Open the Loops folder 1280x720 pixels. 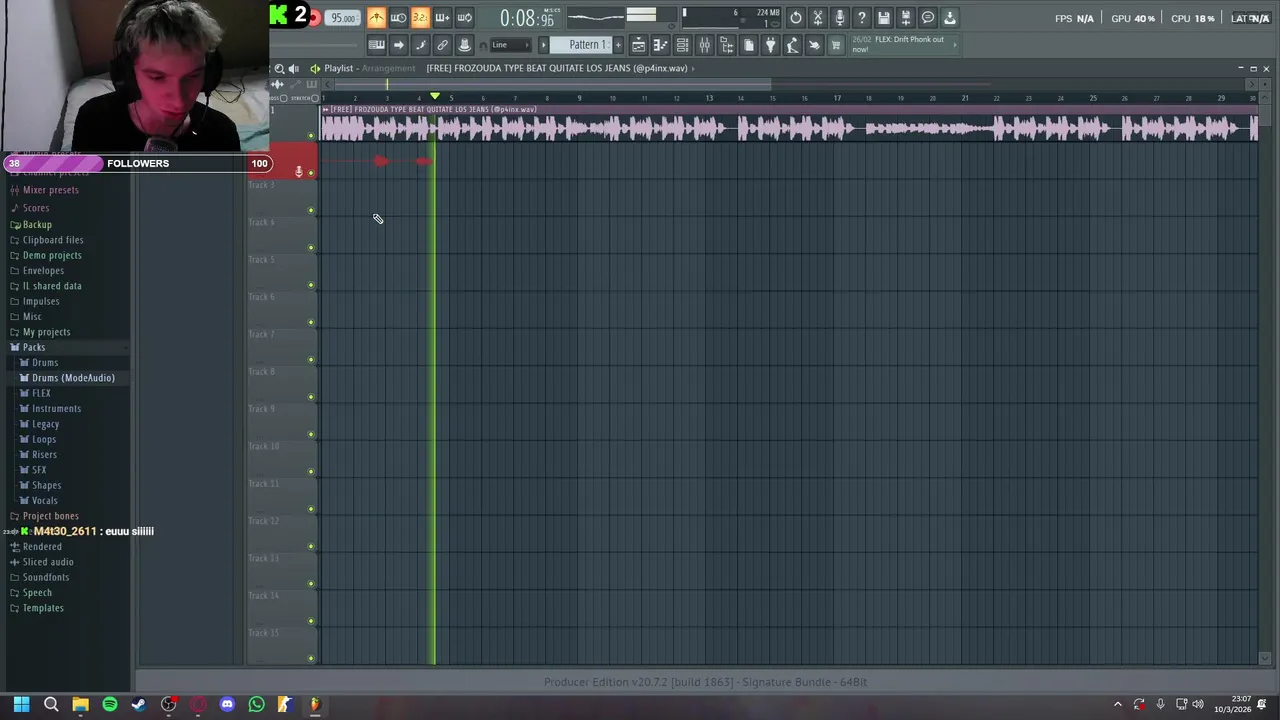tap(44, 439)
